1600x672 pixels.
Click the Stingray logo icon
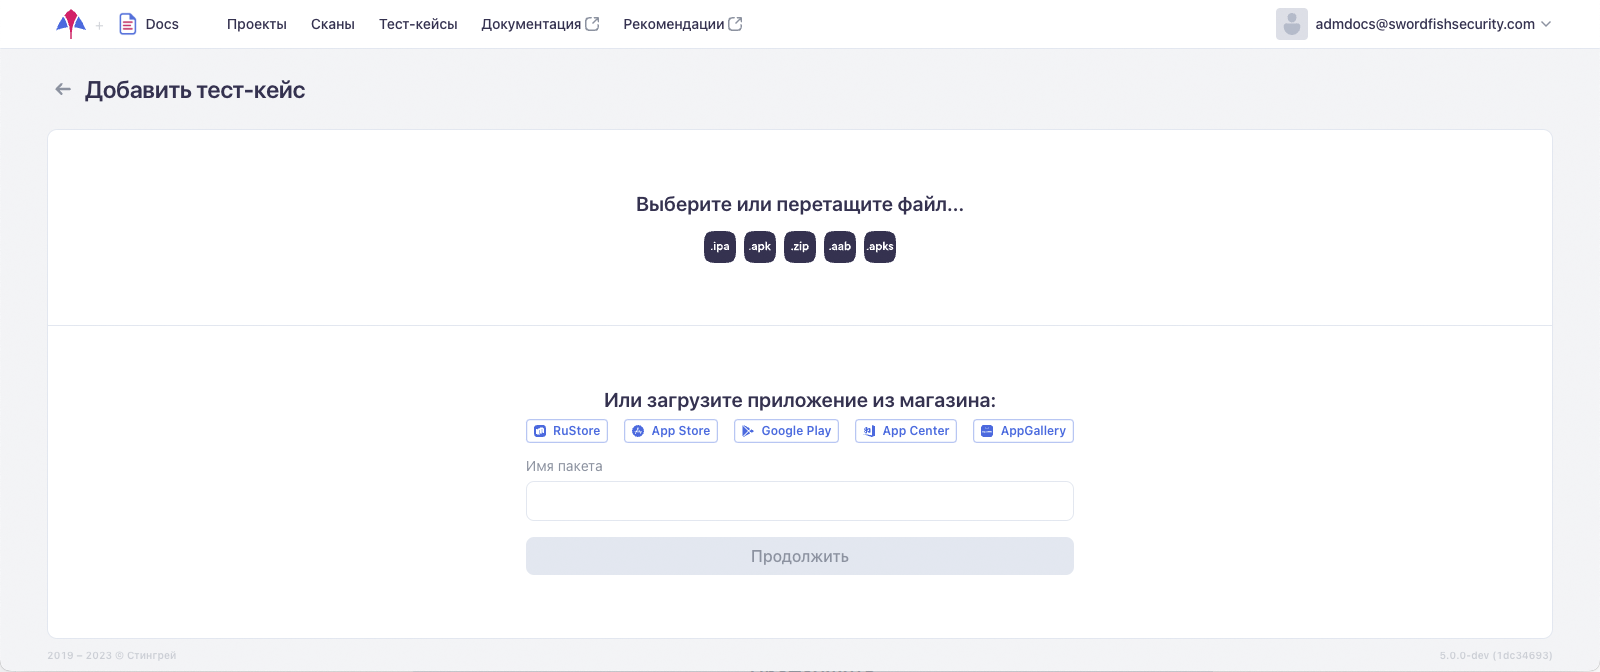tap(70, 23)
